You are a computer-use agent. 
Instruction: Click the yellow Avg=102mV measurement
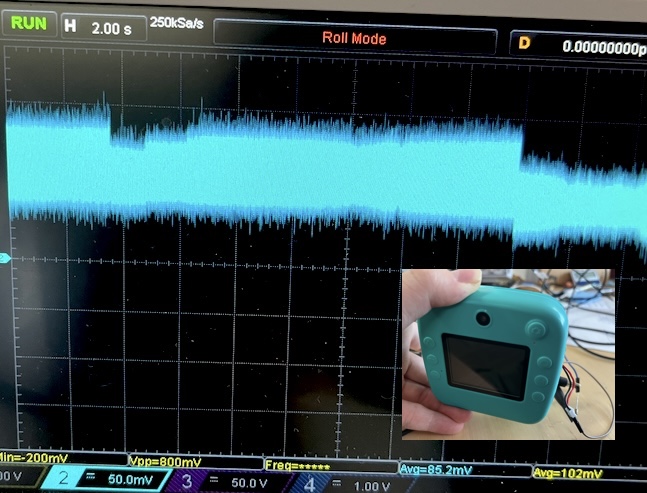(x=568, y=473)
